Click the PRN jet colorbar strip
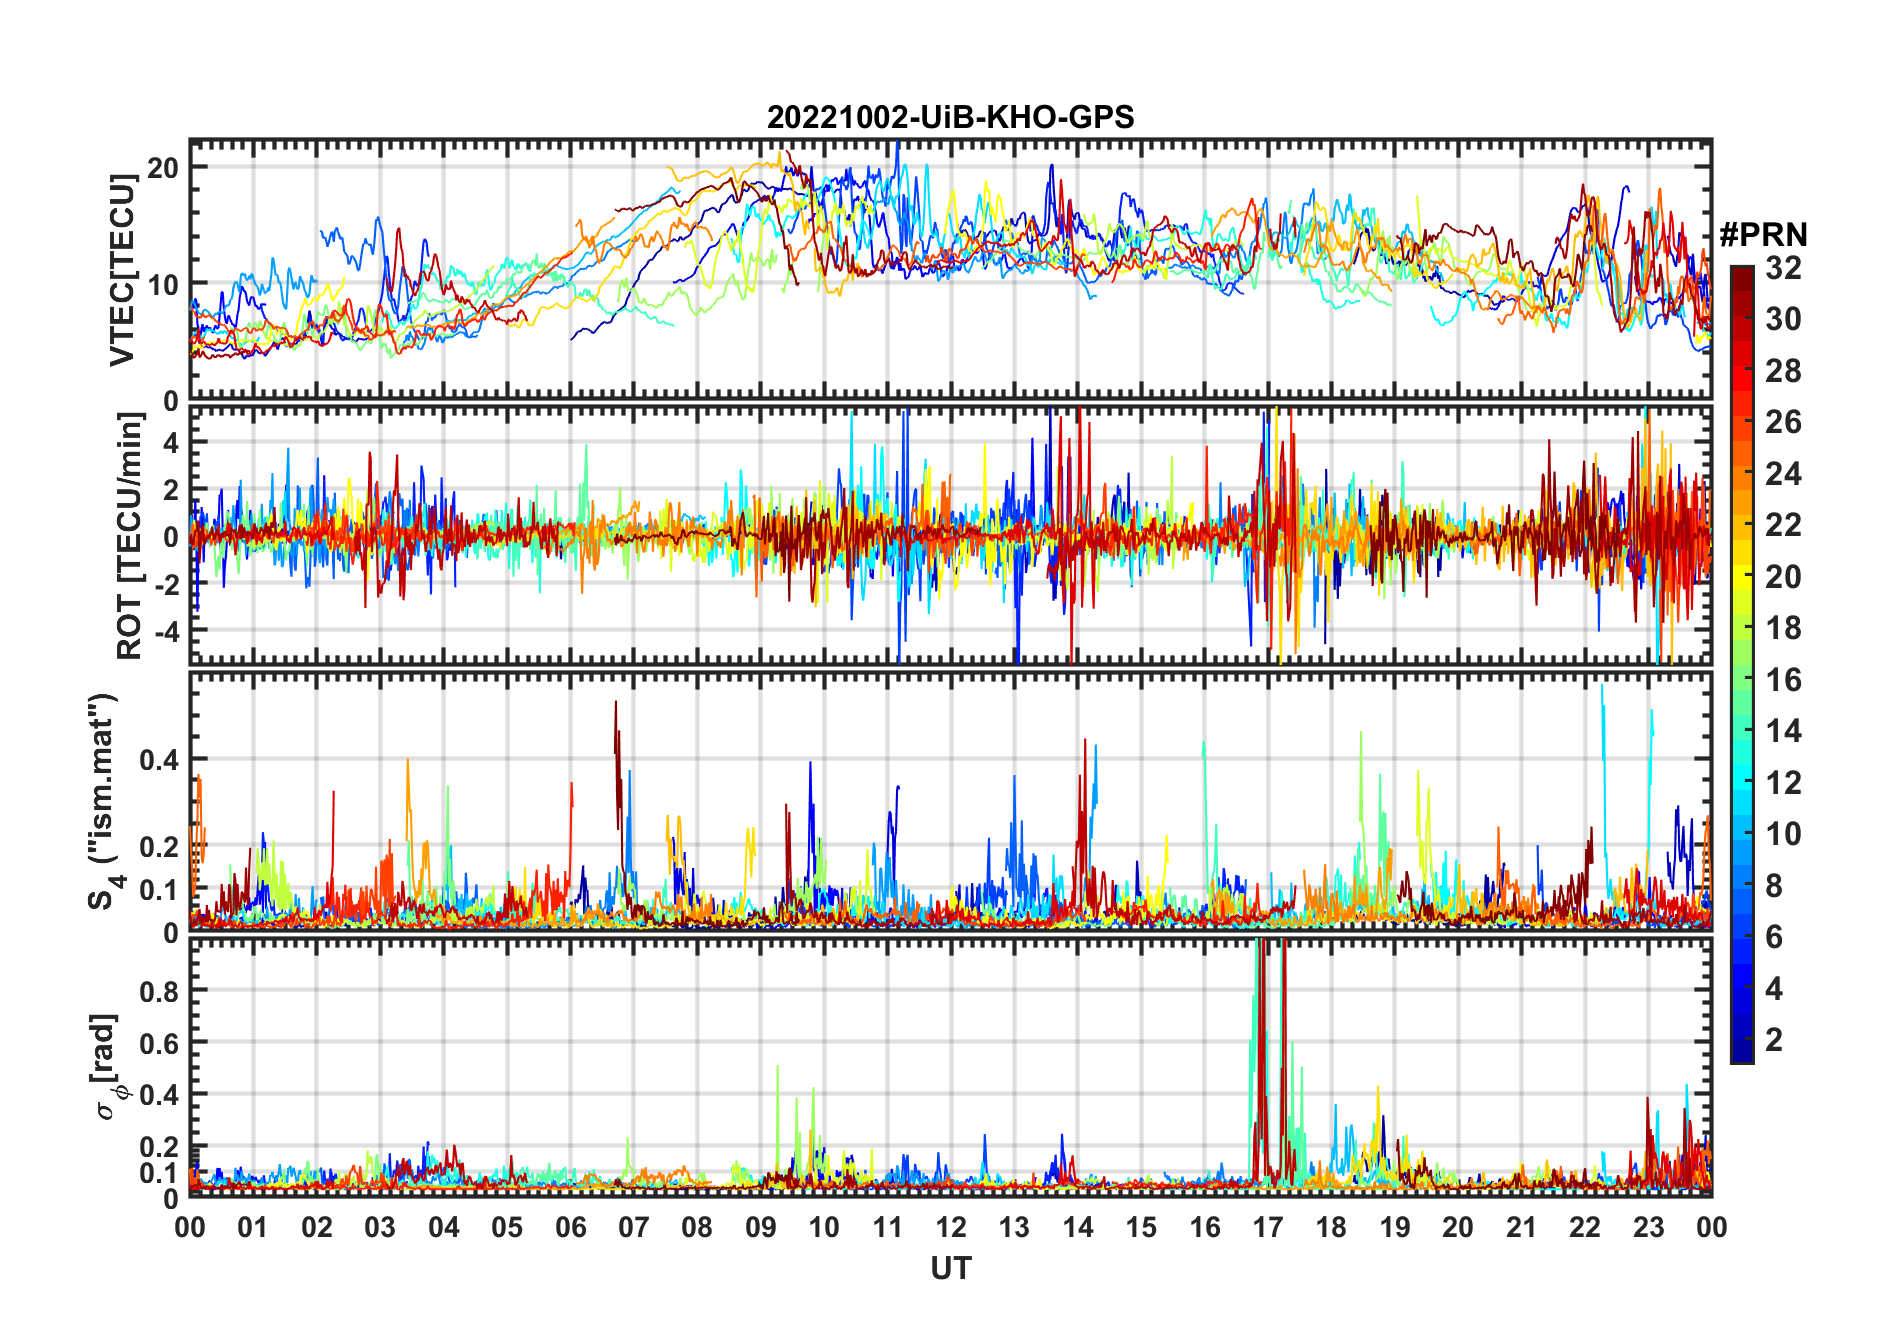The image size is (1902, 1330). pyautogui.click(x=1742, y=664)
